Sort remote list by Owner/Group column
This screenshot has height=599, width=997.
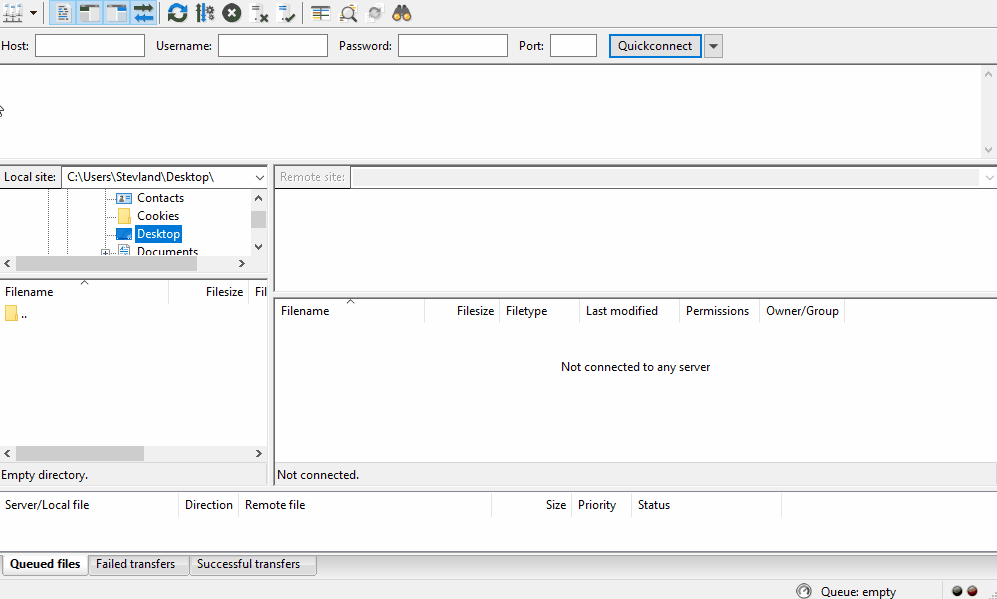pyautogui.click(x=802, y=311)
